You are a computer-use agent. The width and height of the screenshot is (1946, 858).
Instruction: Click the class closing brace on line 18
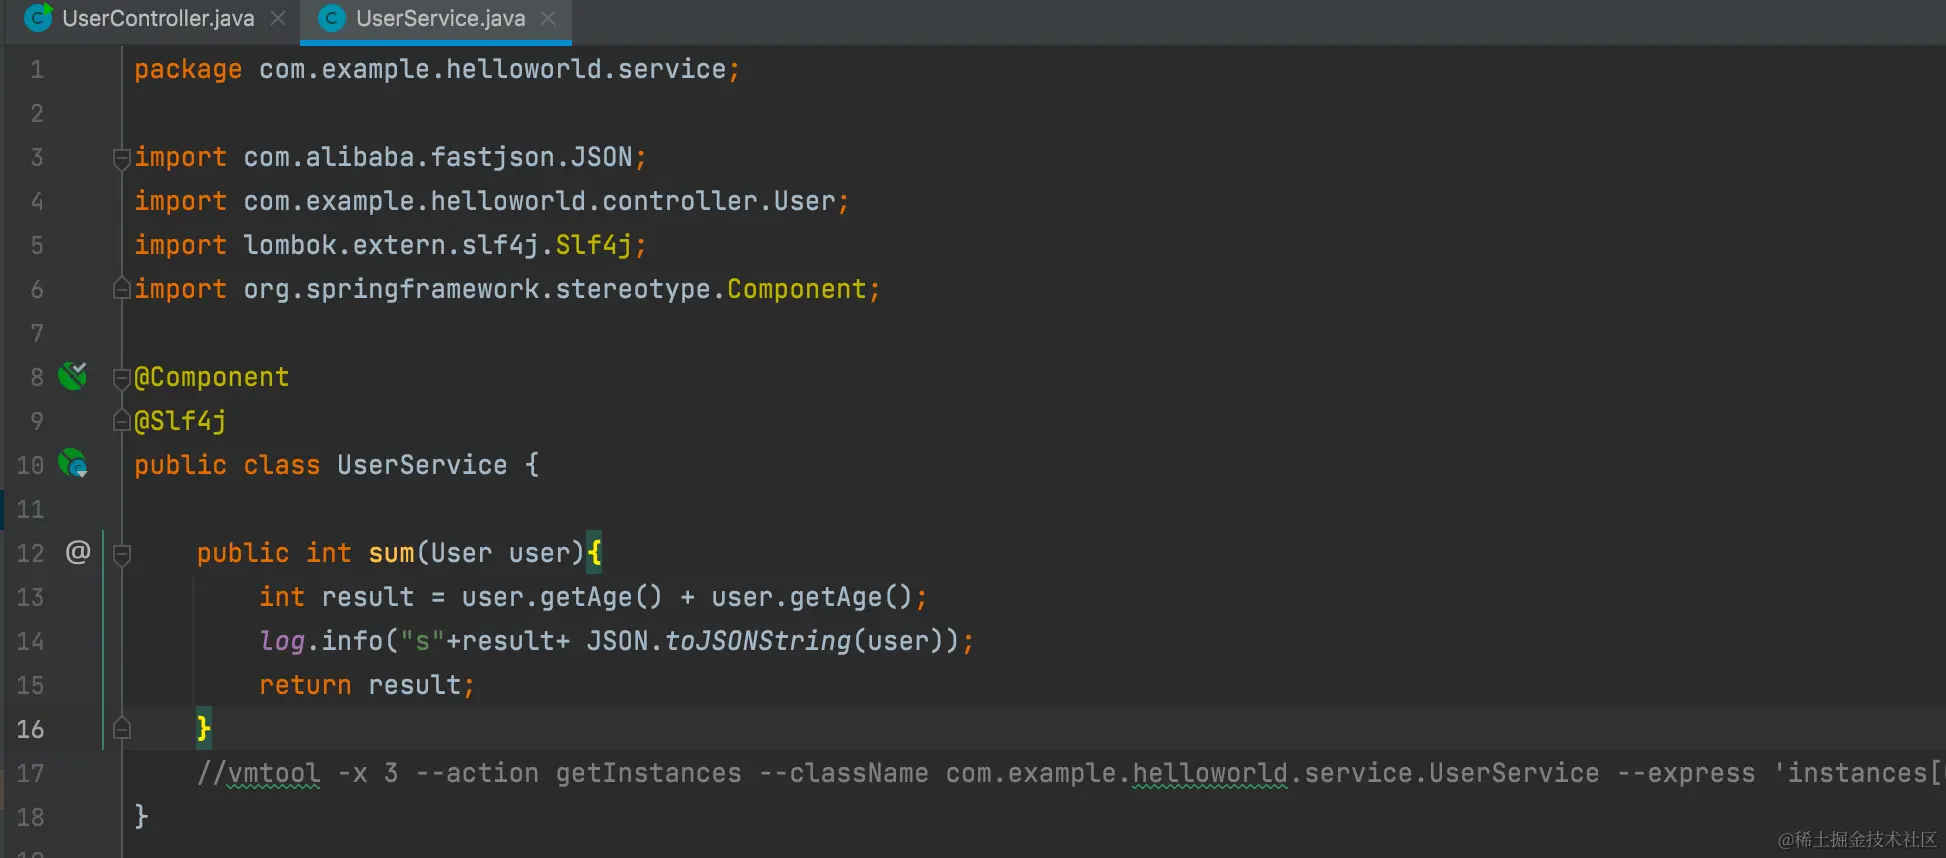[x=141, y=817]
